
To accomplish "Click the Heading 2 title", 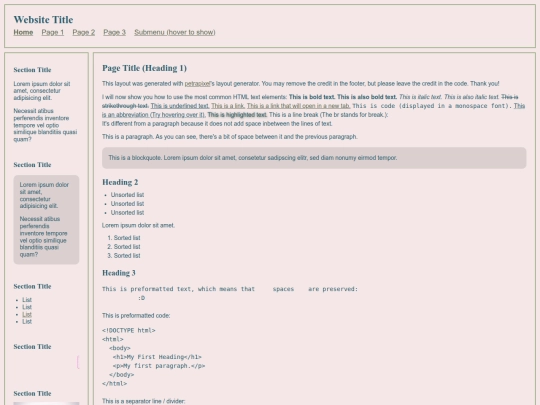I will [120, 182].
